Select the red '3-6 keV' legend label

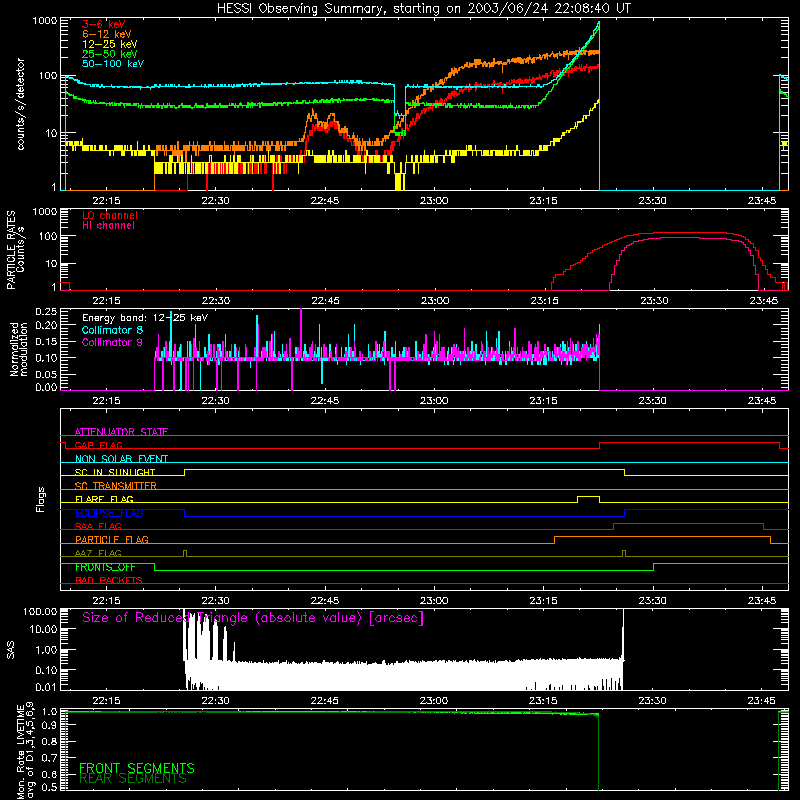[x=103, y=24]
